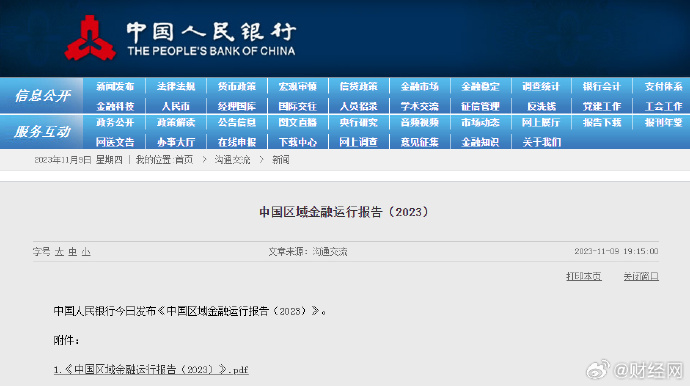This screenshot has width=690, height=386.
Task: Click the 关闭窗口 link
Action: click(x=641, y=276)
